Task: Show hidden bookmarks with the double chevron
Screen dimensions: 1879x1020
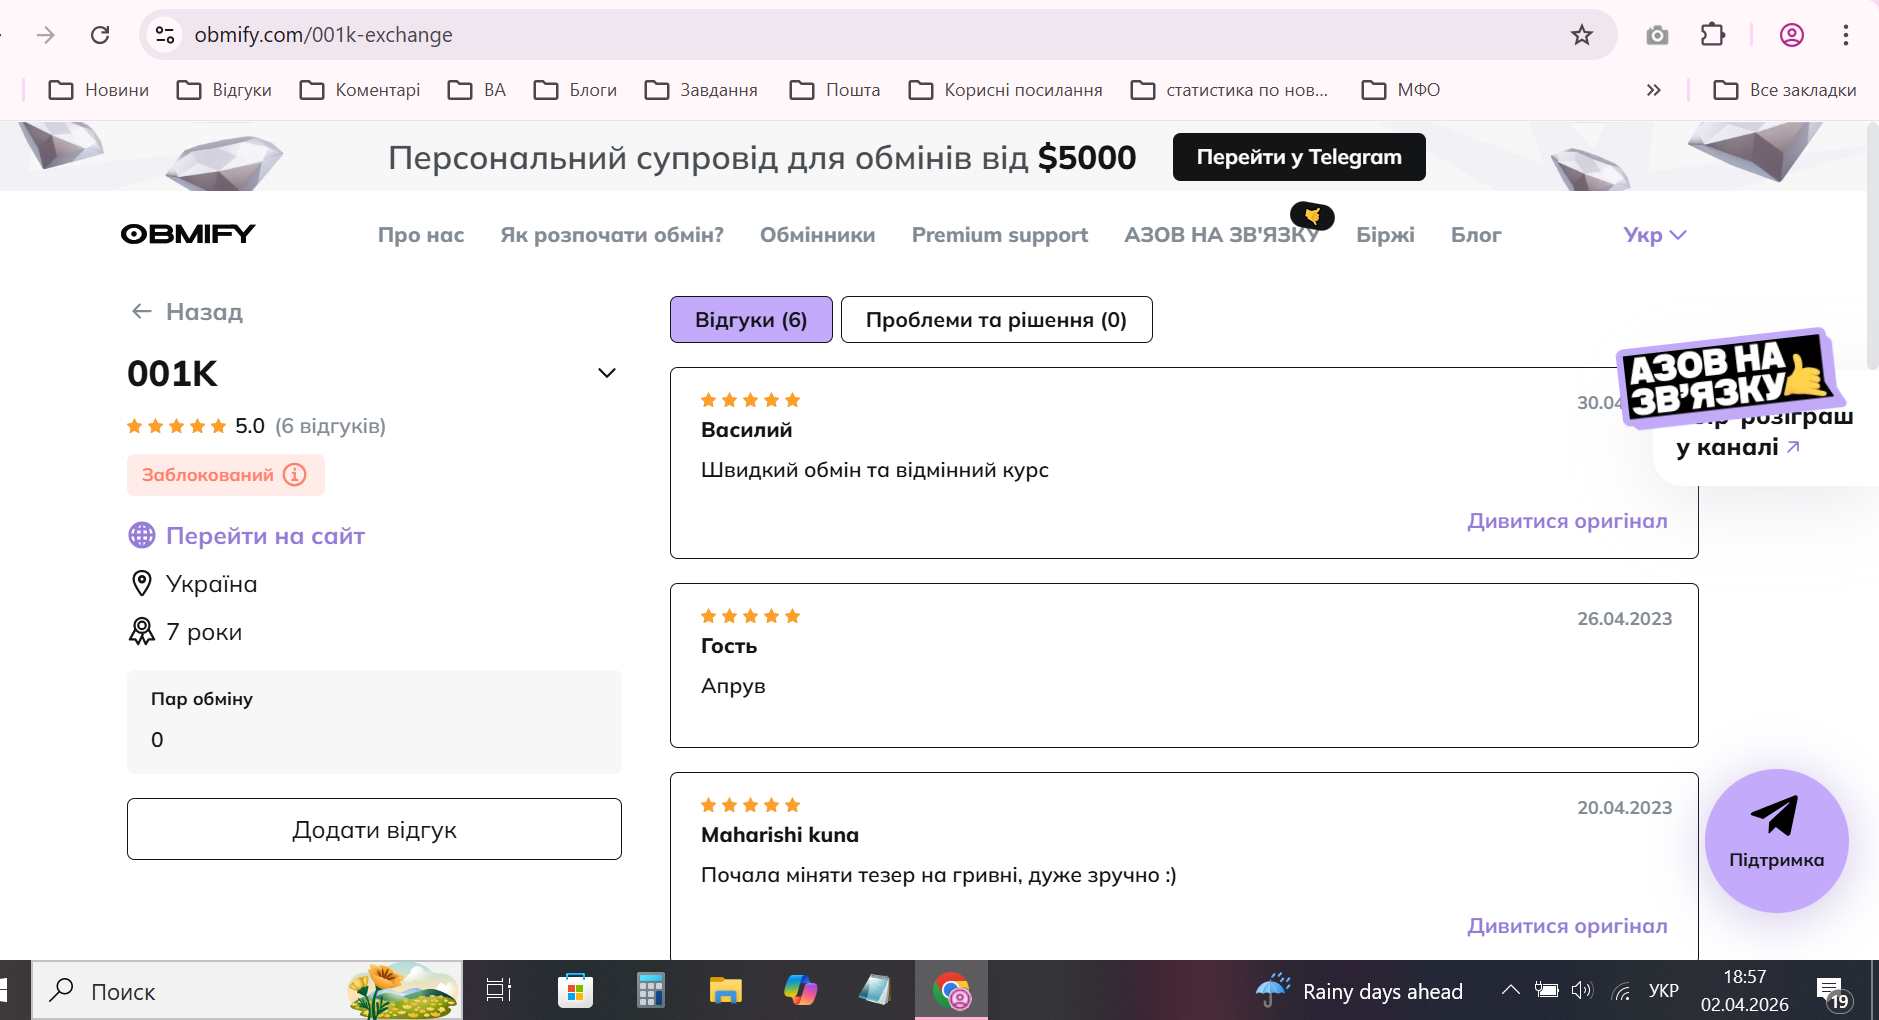Action: (1653, 90)
